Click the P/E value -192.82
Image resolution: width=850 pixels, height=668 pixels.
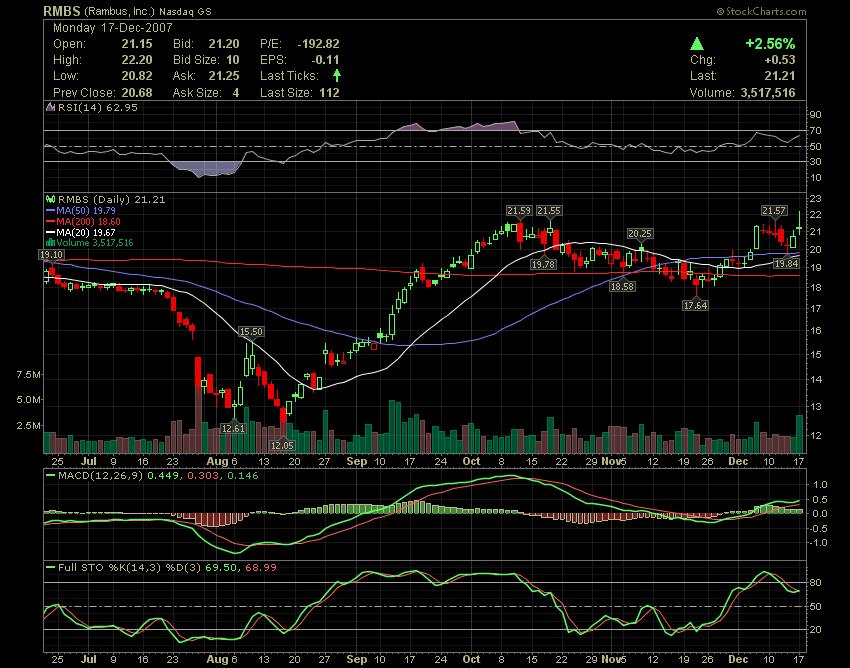click(x=318, y=44)
